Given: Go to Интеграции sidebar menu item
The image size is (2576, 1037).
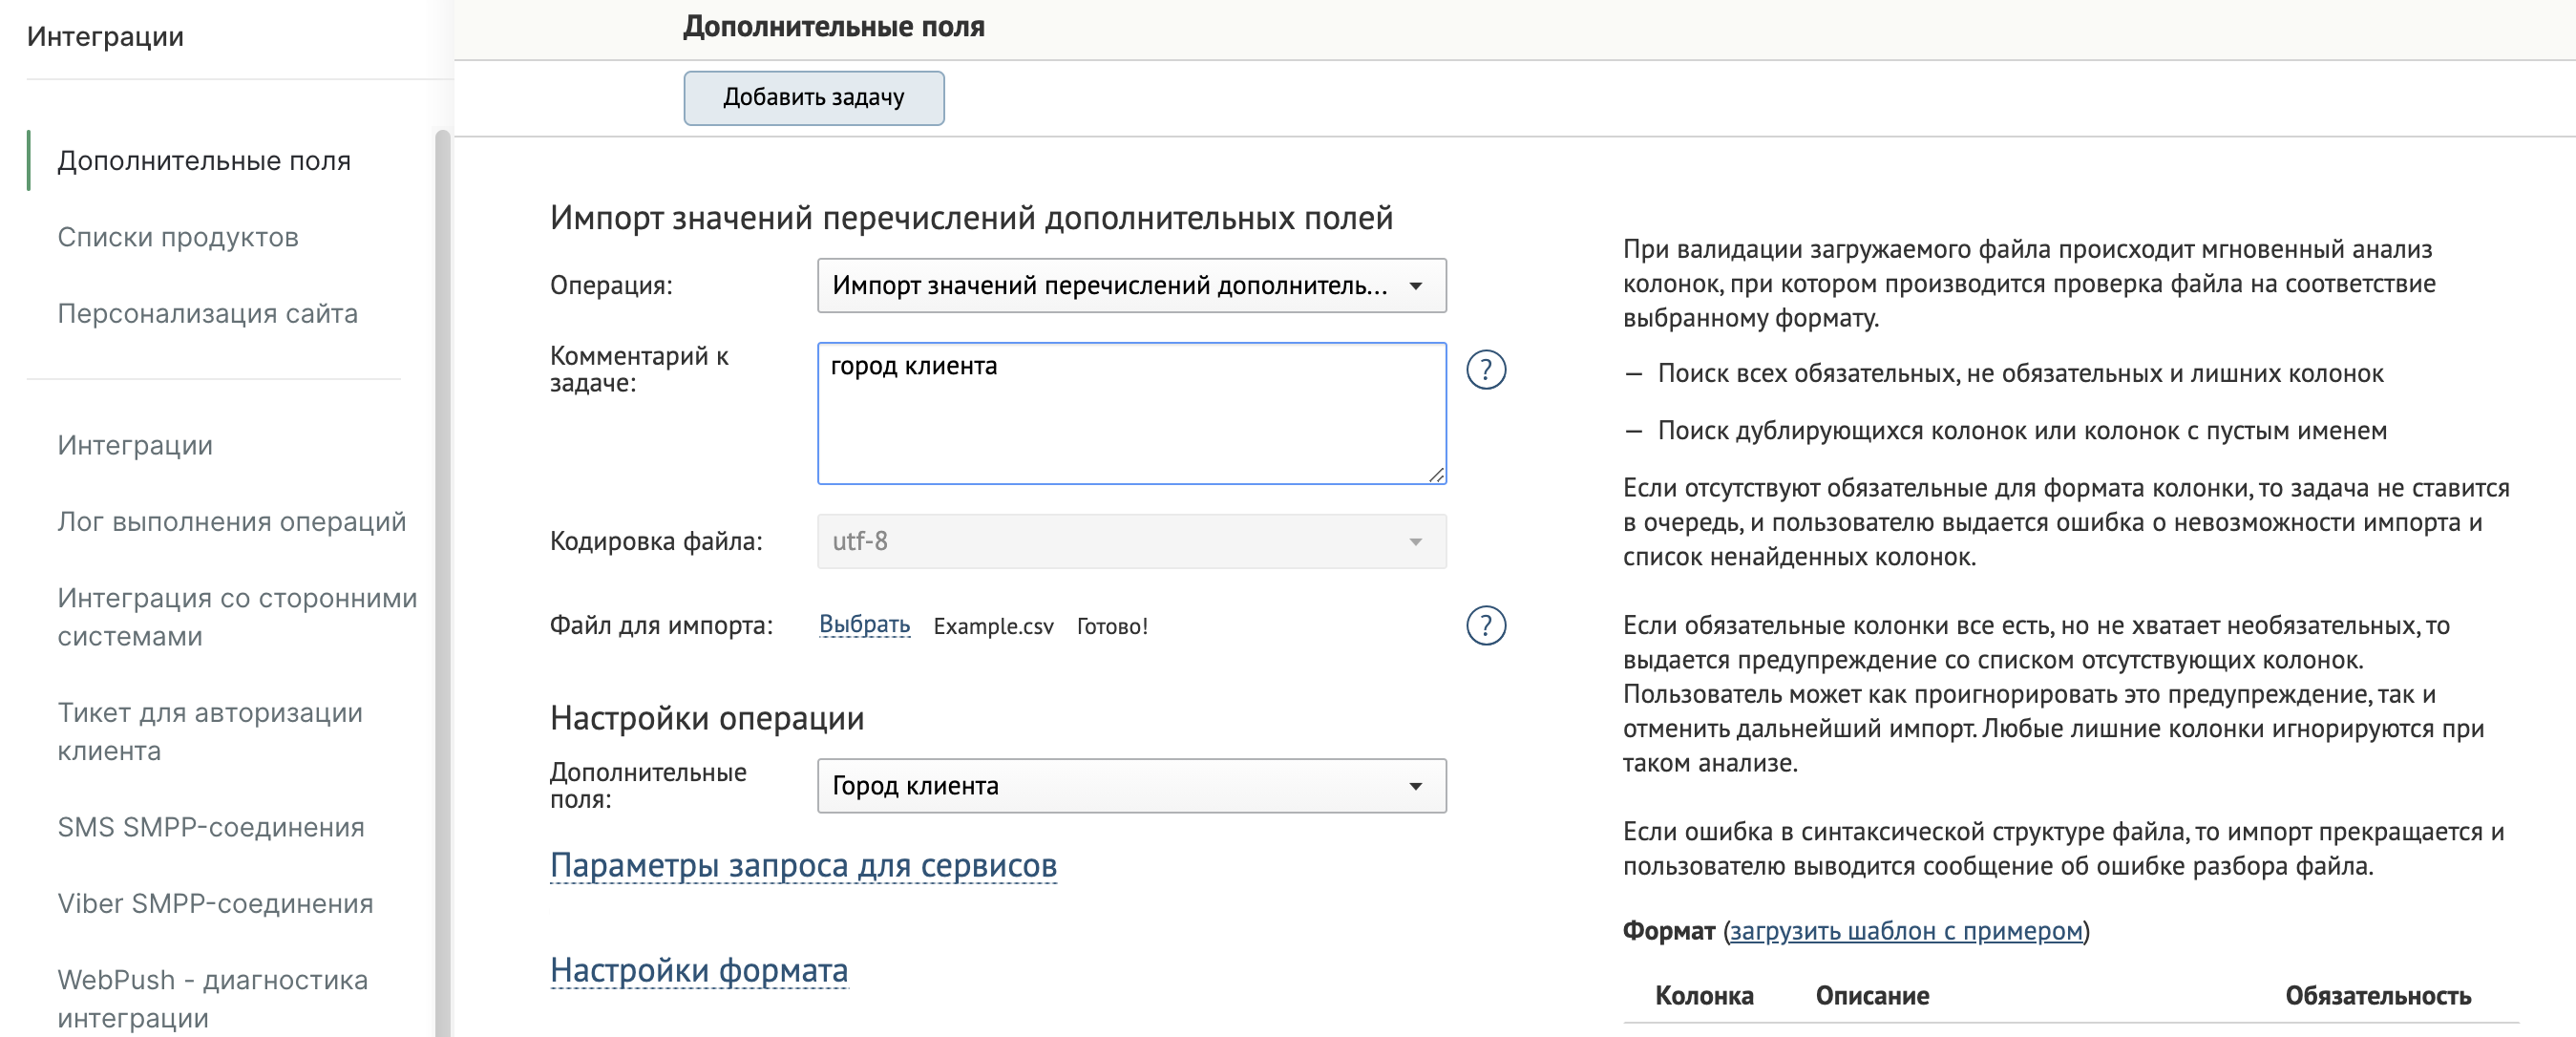Looking at the screenshot, I should click(x=135, y=445).
